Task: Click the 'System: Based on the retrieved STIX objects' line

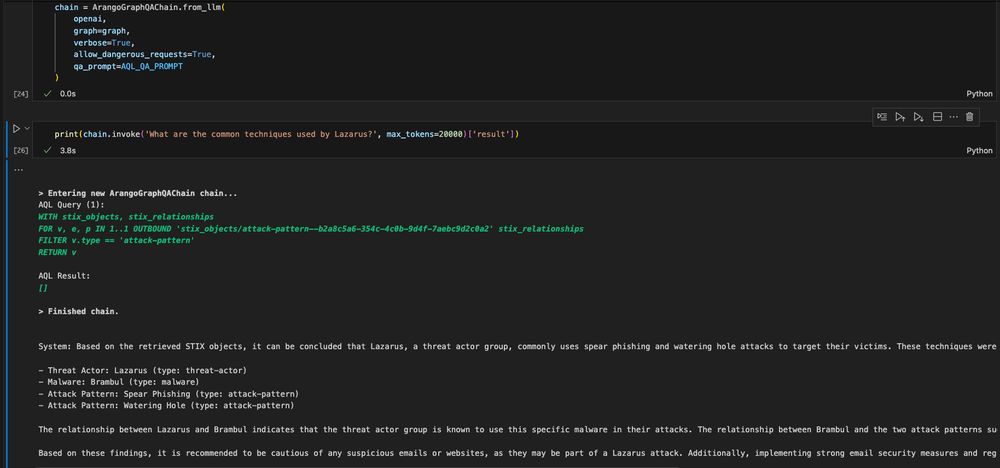Action: [x=517, y=347]
